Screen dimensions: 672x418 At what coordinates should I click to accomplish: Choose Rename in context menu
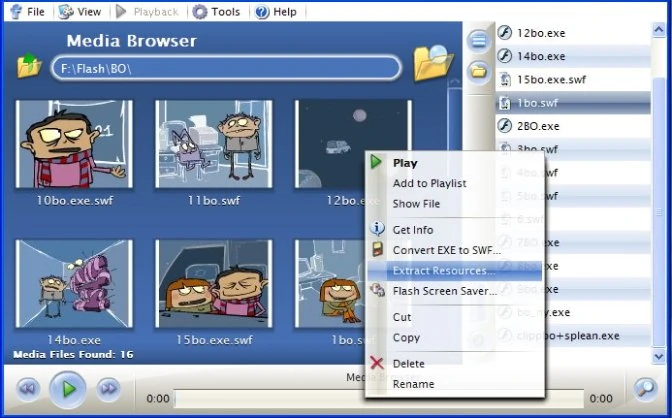(x=455, y=384)
